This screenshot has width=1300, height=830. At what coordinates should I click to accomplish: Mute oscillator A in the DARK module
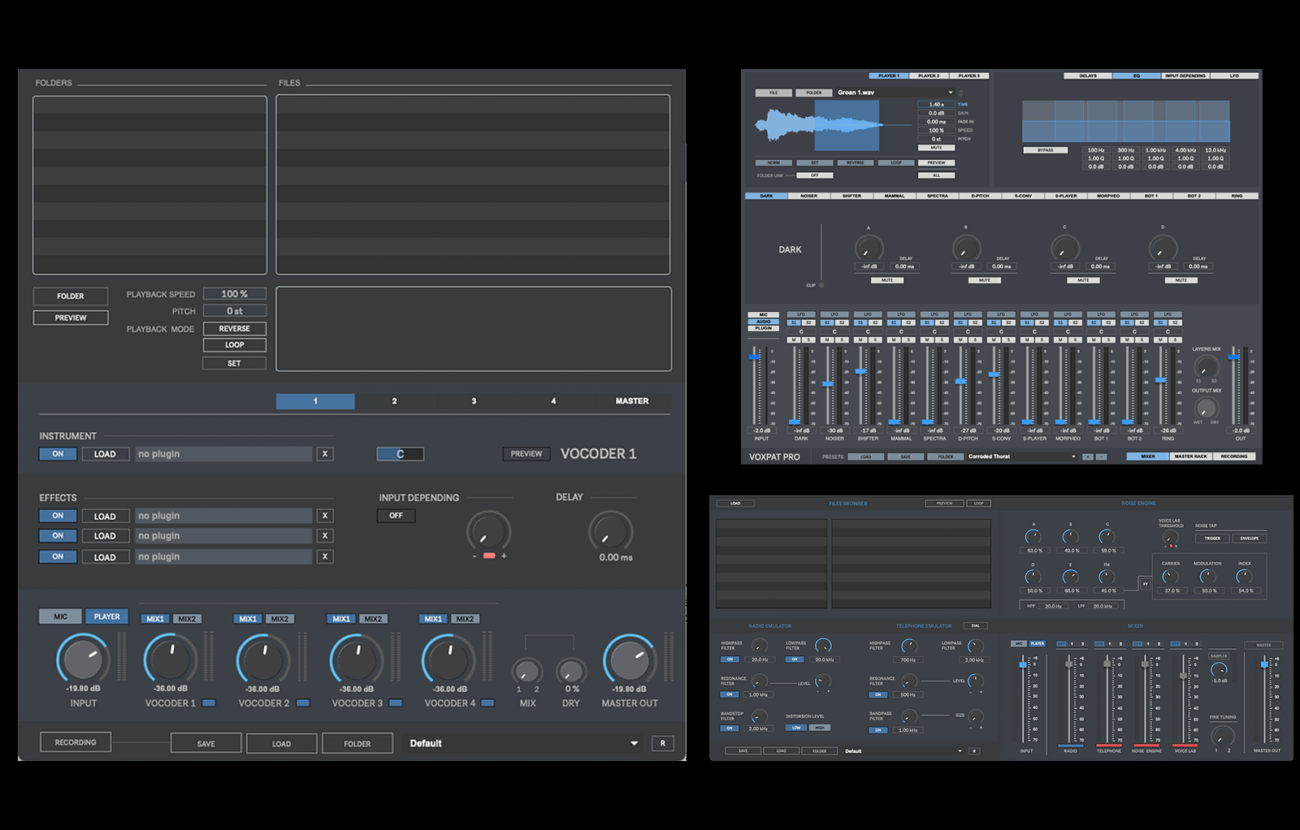[887, 281]
